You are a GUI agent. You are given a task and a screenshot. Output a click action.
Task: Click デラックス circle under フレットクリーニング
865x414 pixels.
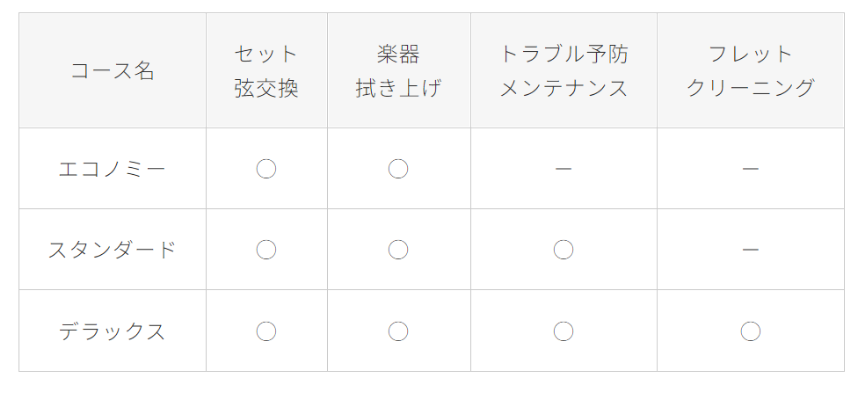pos(750,331)
